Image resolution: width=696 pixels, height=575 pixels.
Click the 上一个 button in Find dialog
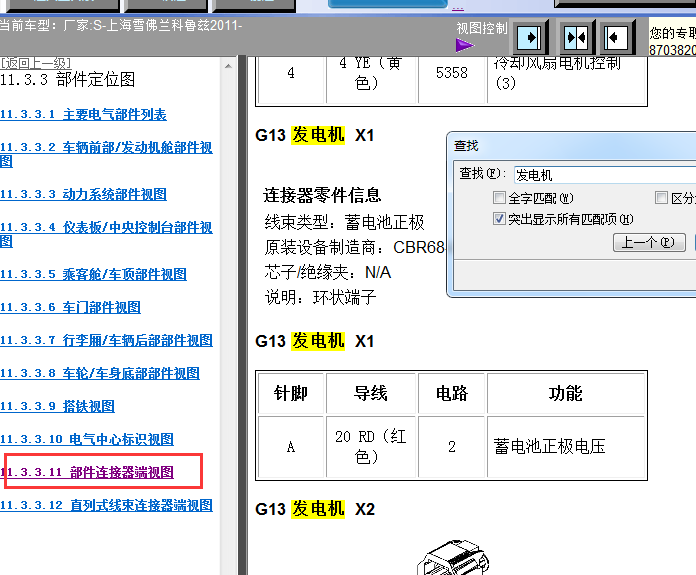pyautogui.click(x=649, y=242)
